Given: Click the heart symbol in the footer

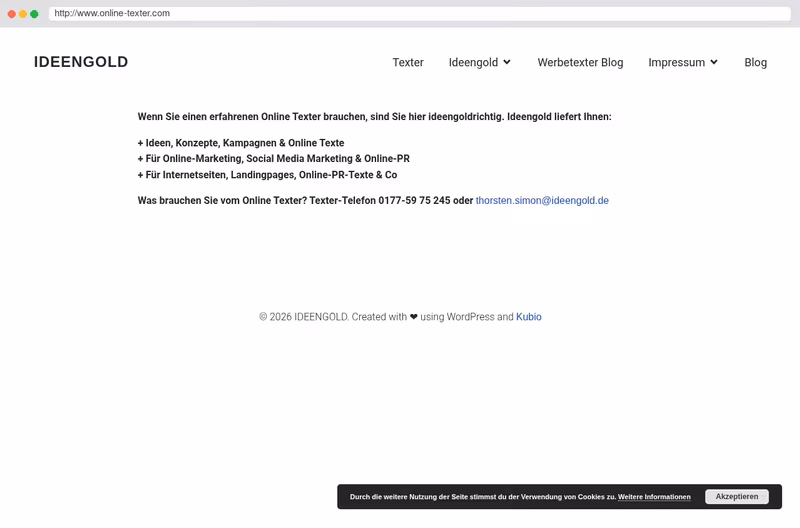Looking at the screenshot, I should tap(413, 317).
